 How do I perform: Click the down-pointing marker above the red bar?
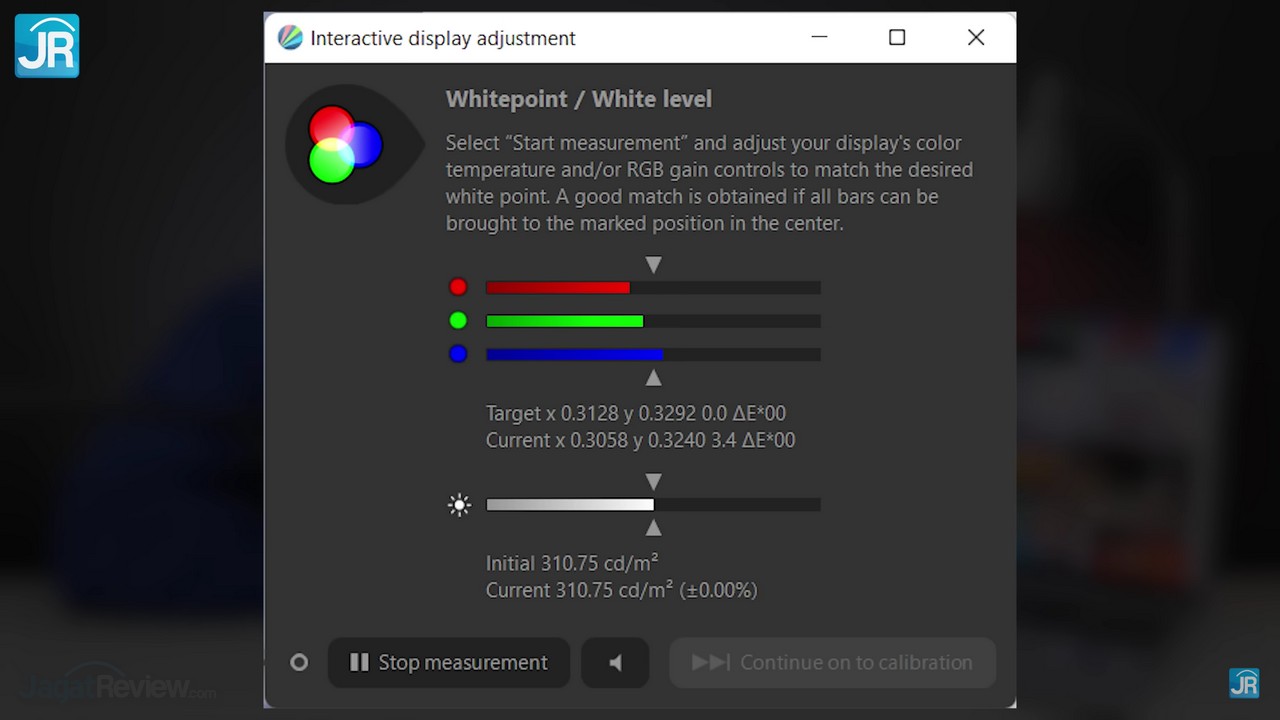[x=653, y=265]
